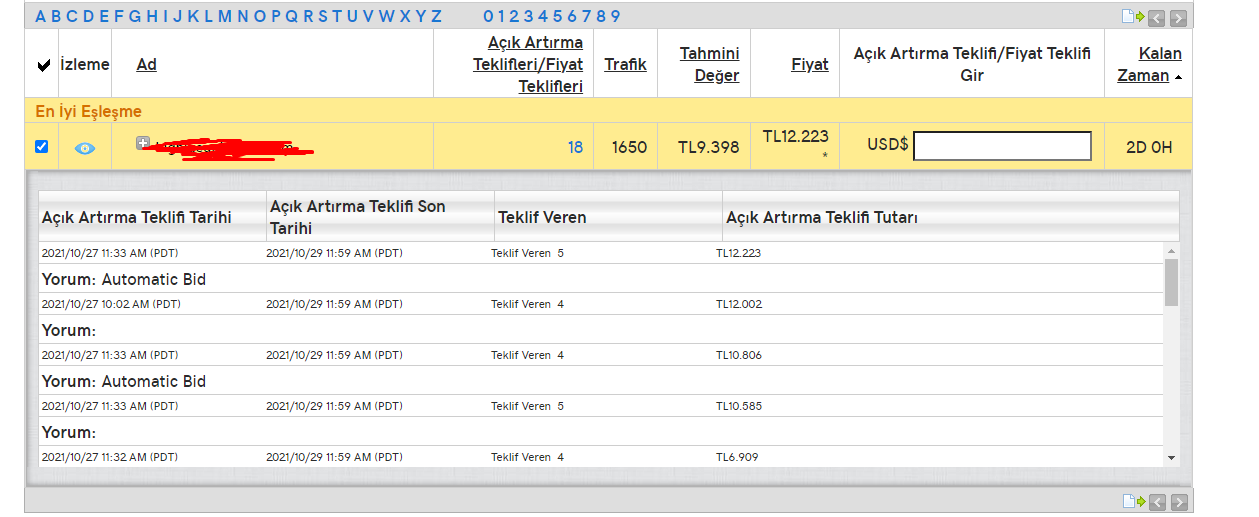Sort by the Trafik column

pos(625,64)
